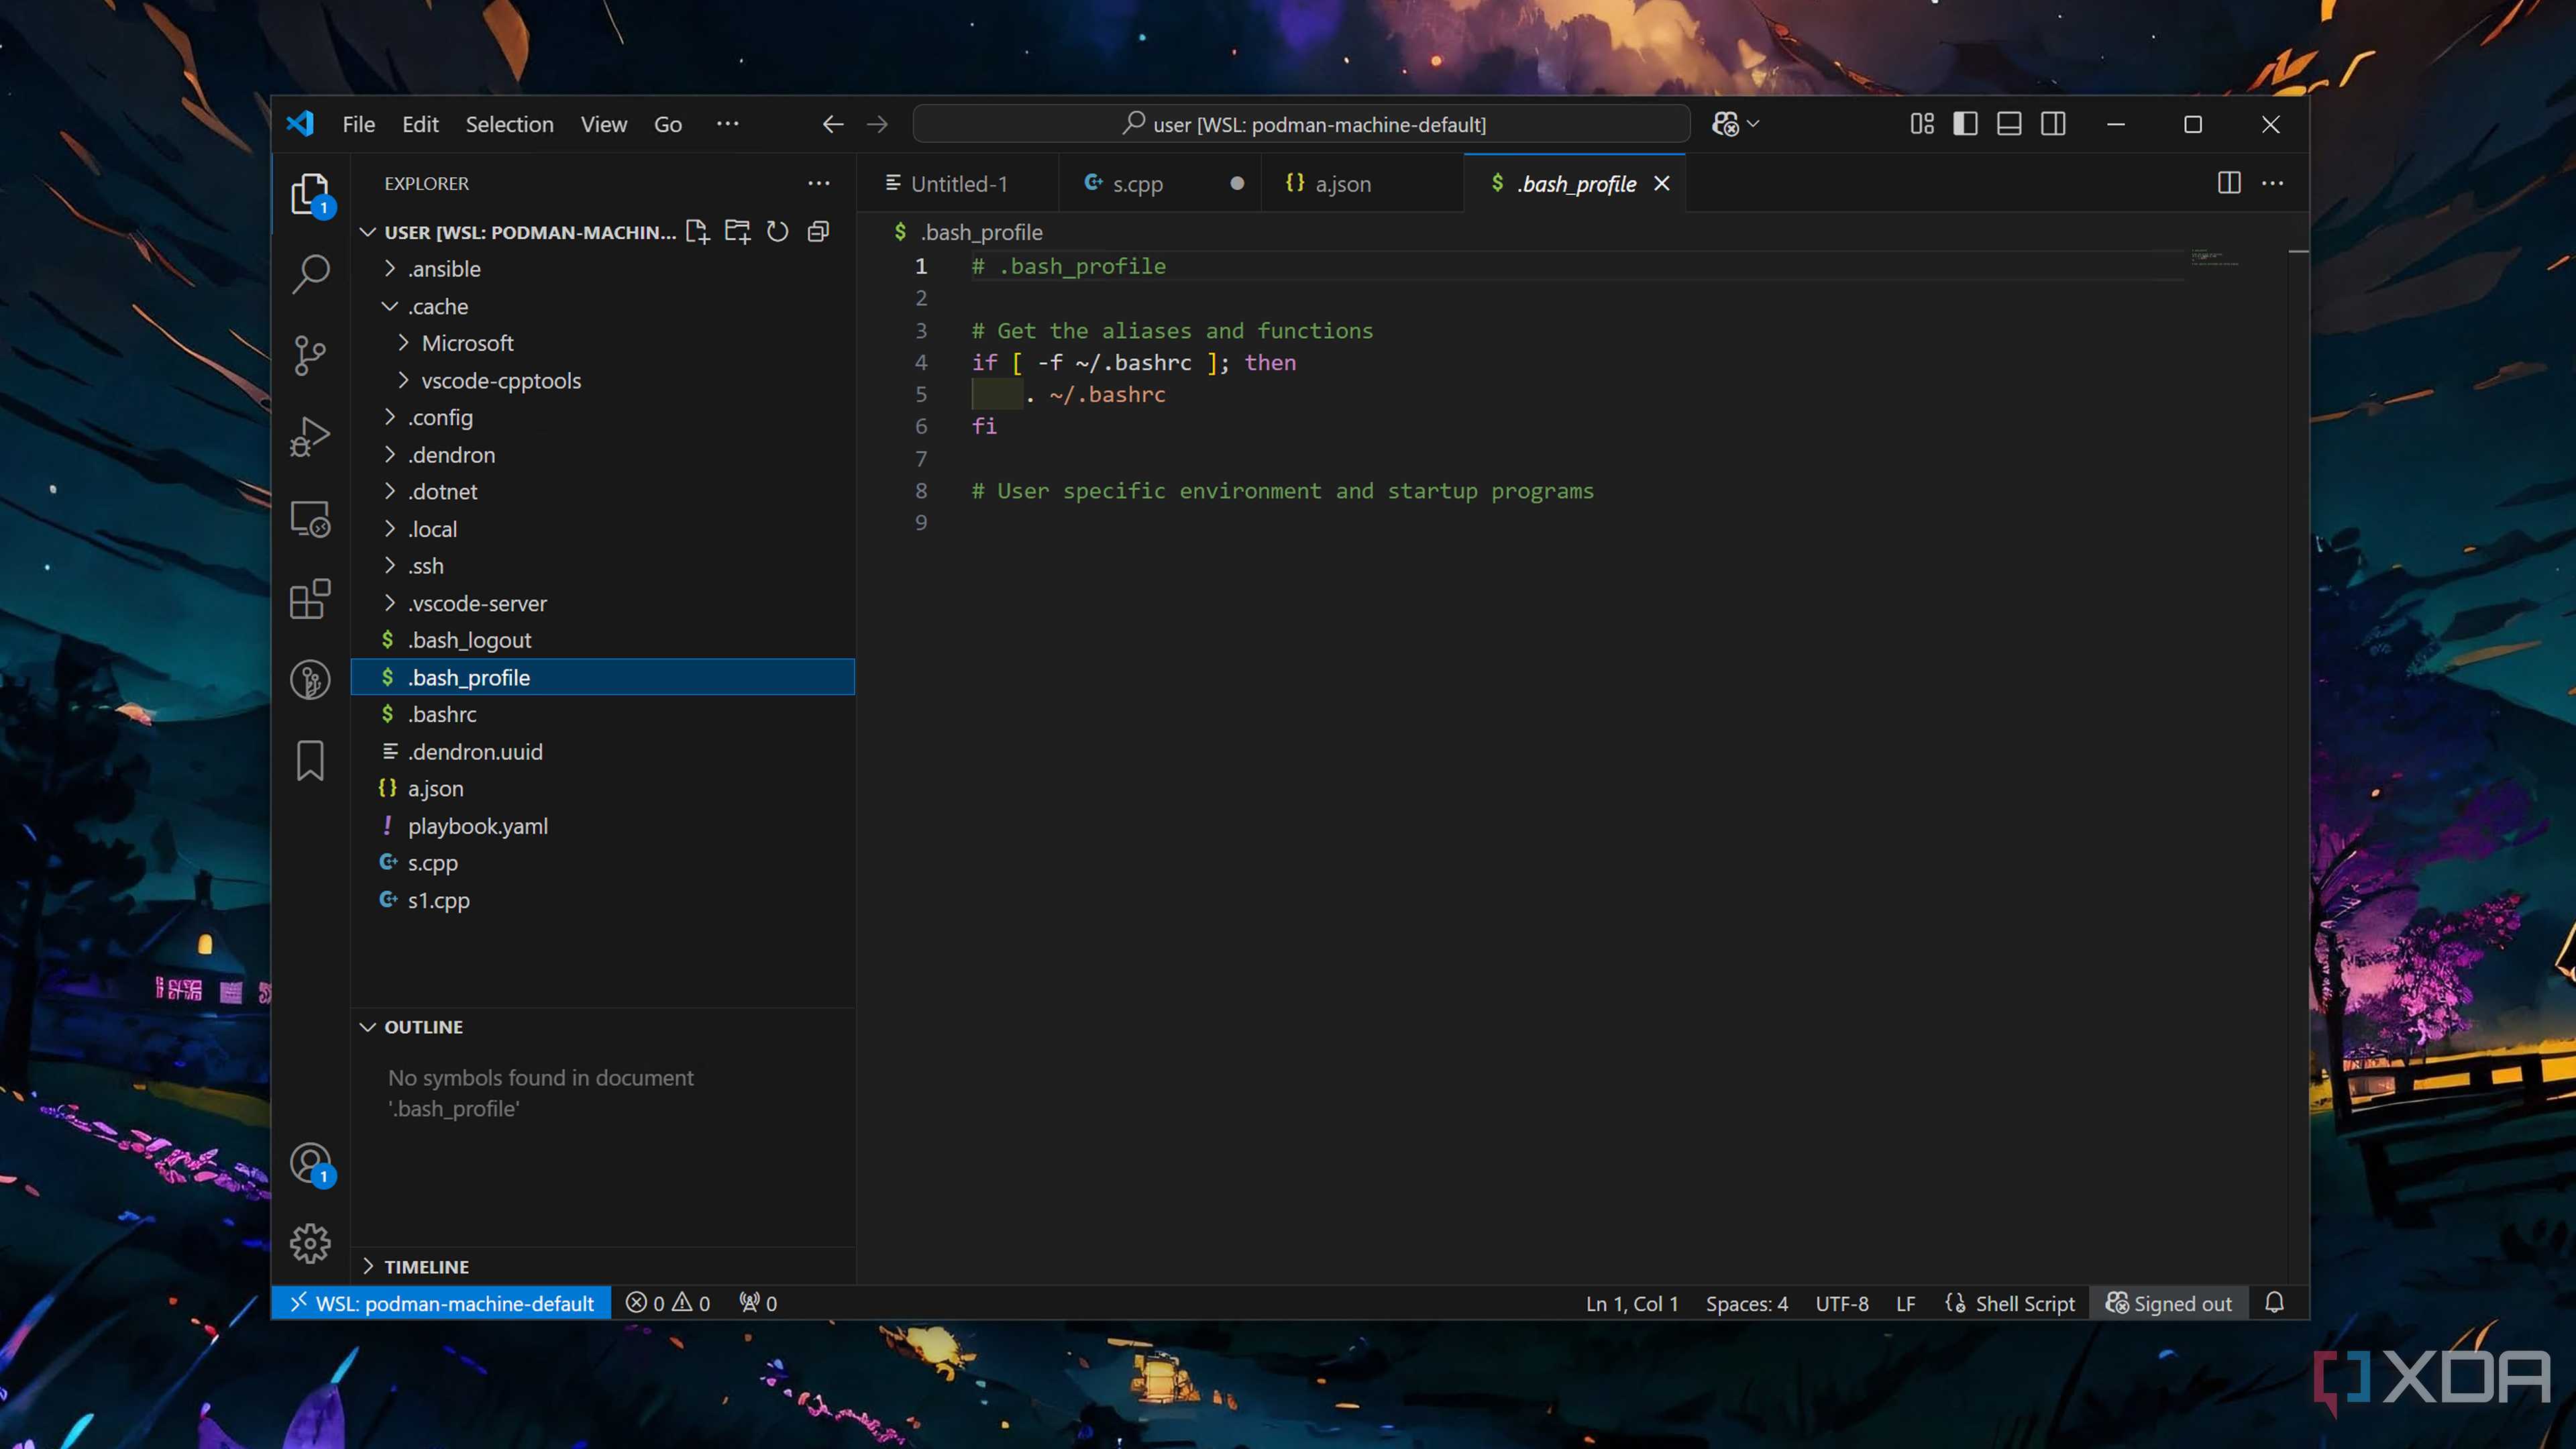The width and height of the screenshot is (2576, 1449).
Task: Open Source Control view icon
Action: point(310,355)
